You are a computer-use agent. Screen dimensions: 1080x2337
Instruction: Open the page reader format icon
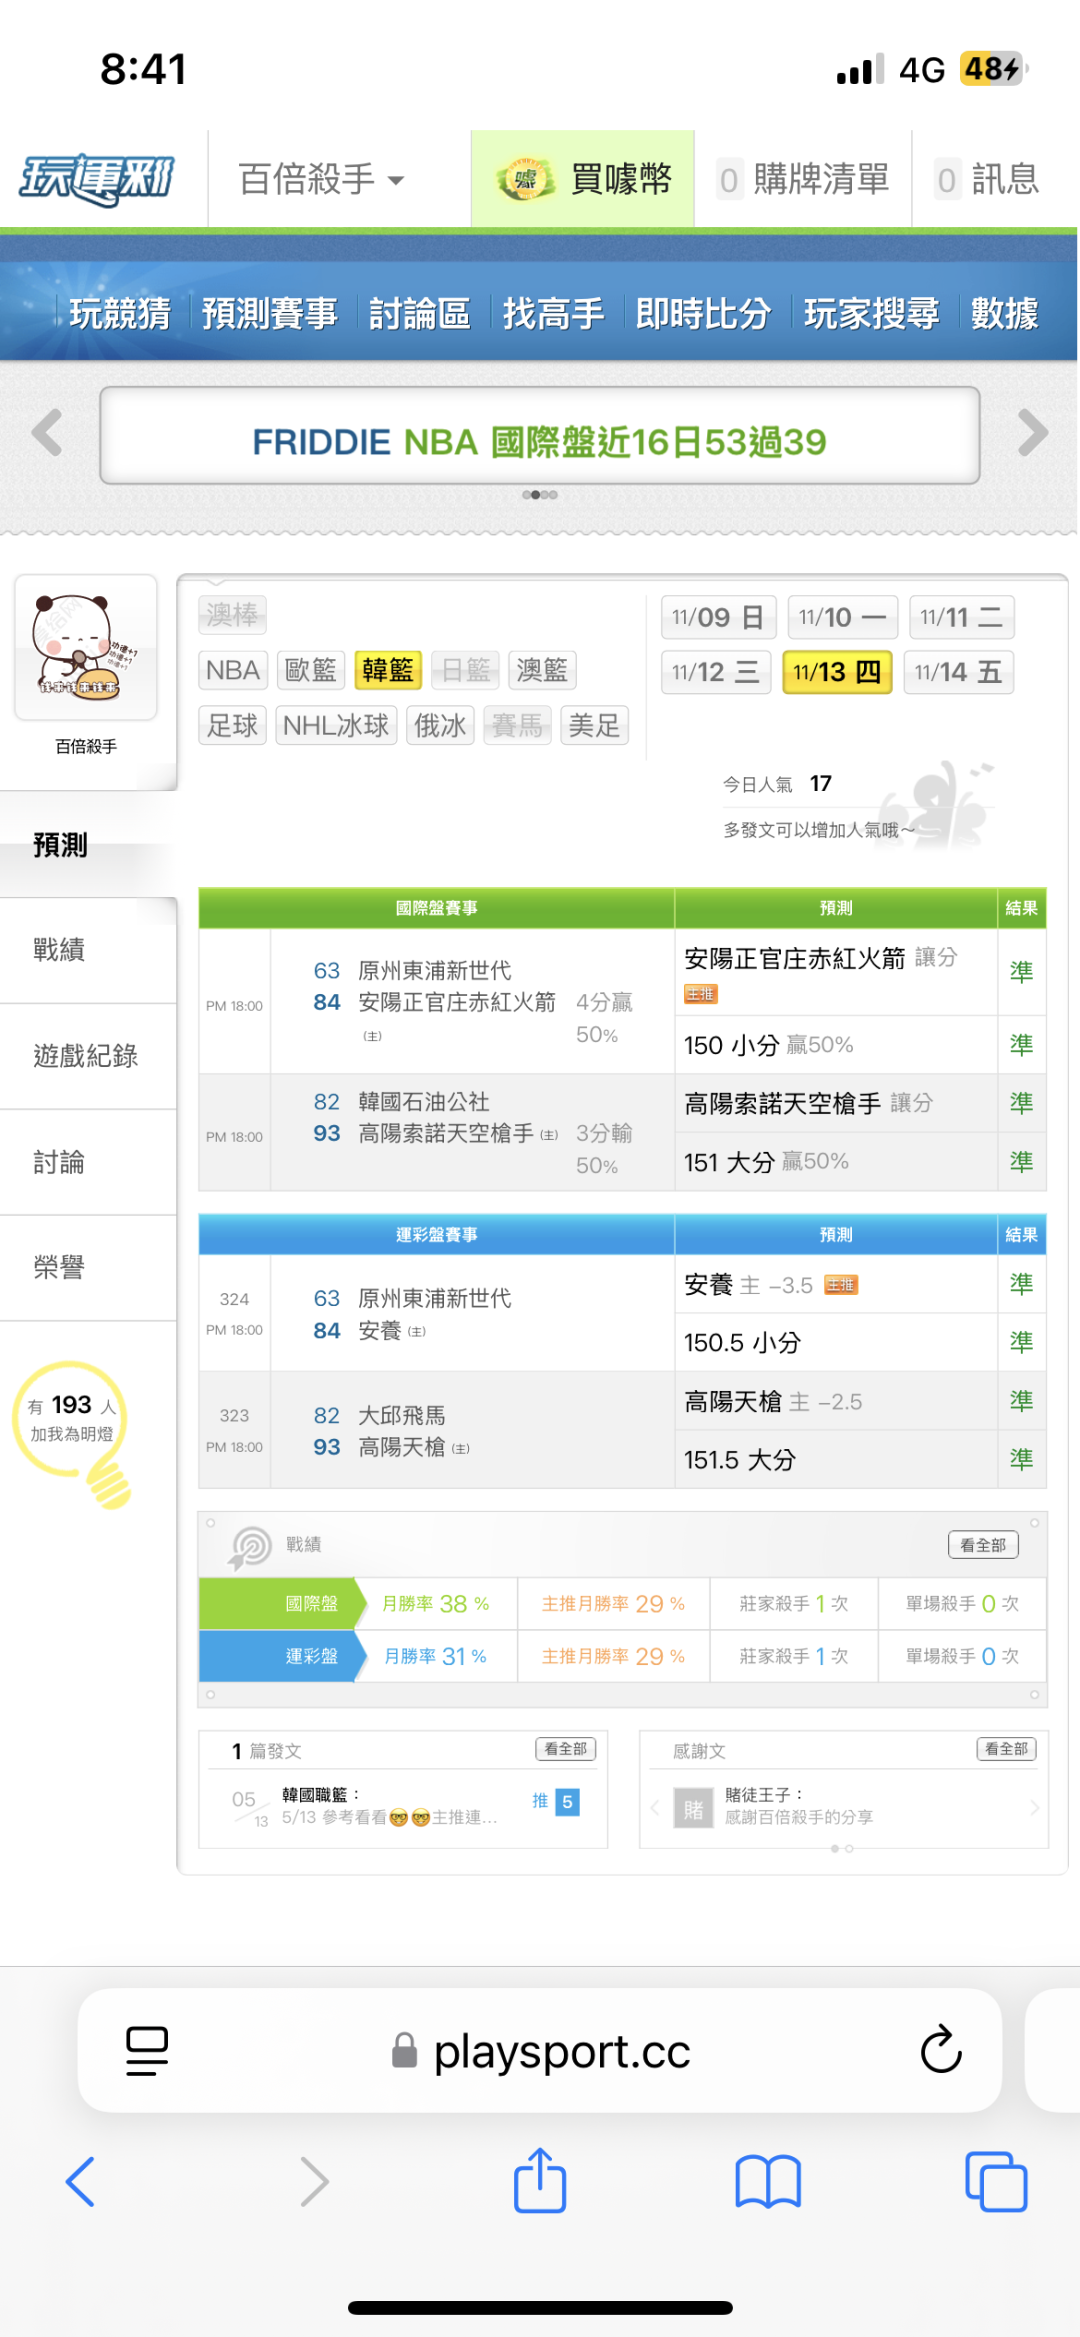tap(147, 2050)
